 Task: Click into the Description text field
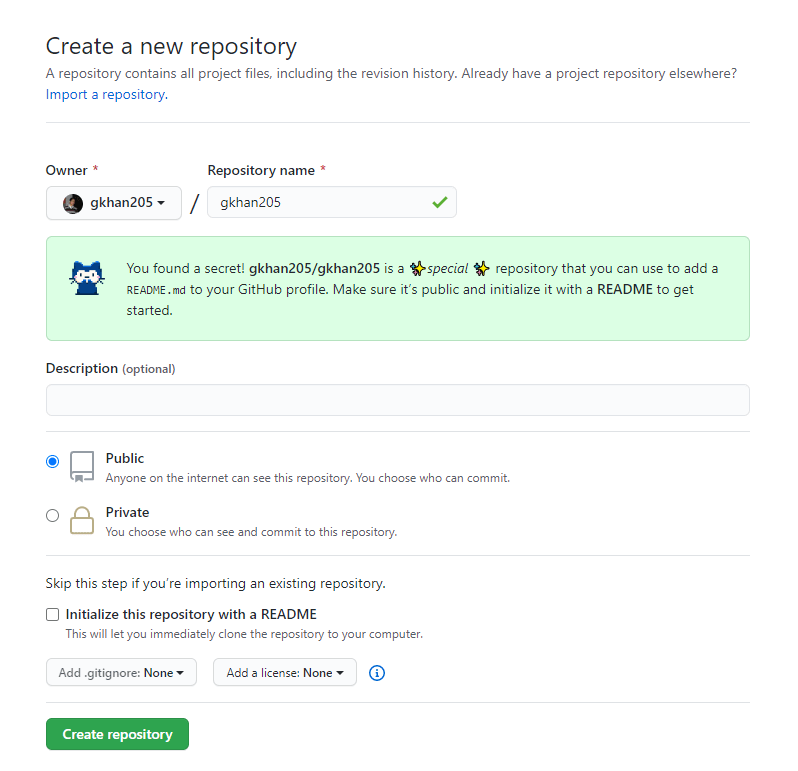398,400
